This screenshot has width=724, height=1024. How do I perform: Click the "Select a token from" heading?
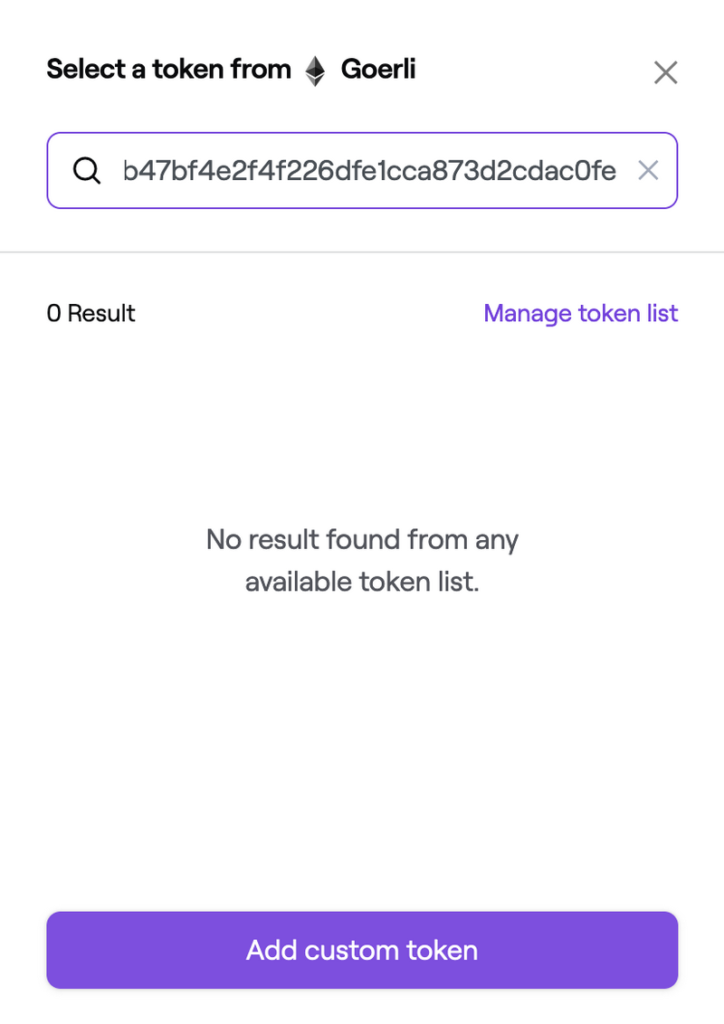point(168,70)
